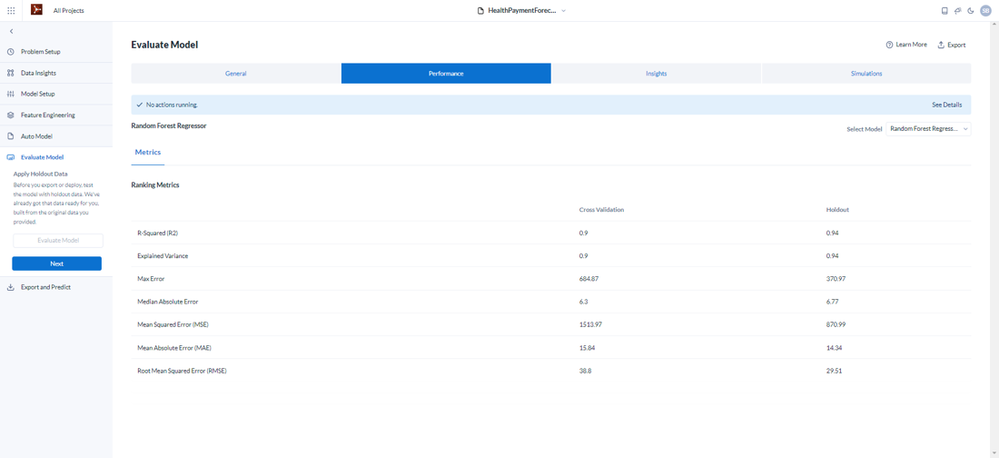
Task: Open Auto Model in the sidebar
Action: pos(36,136)
